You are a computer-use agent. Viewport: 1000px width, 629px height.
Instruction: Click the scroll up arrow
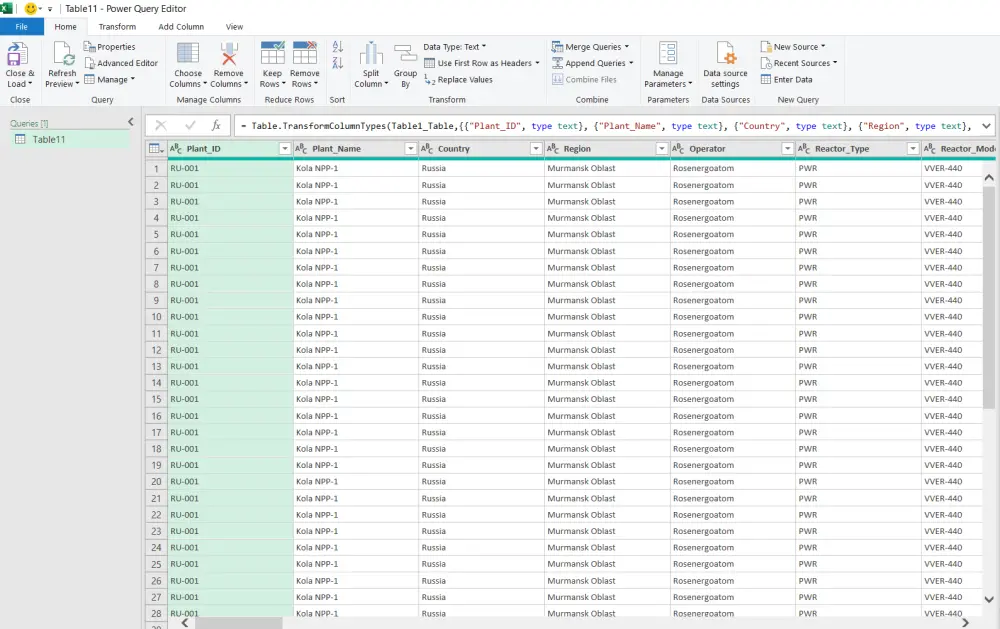[x=989, y=178]
